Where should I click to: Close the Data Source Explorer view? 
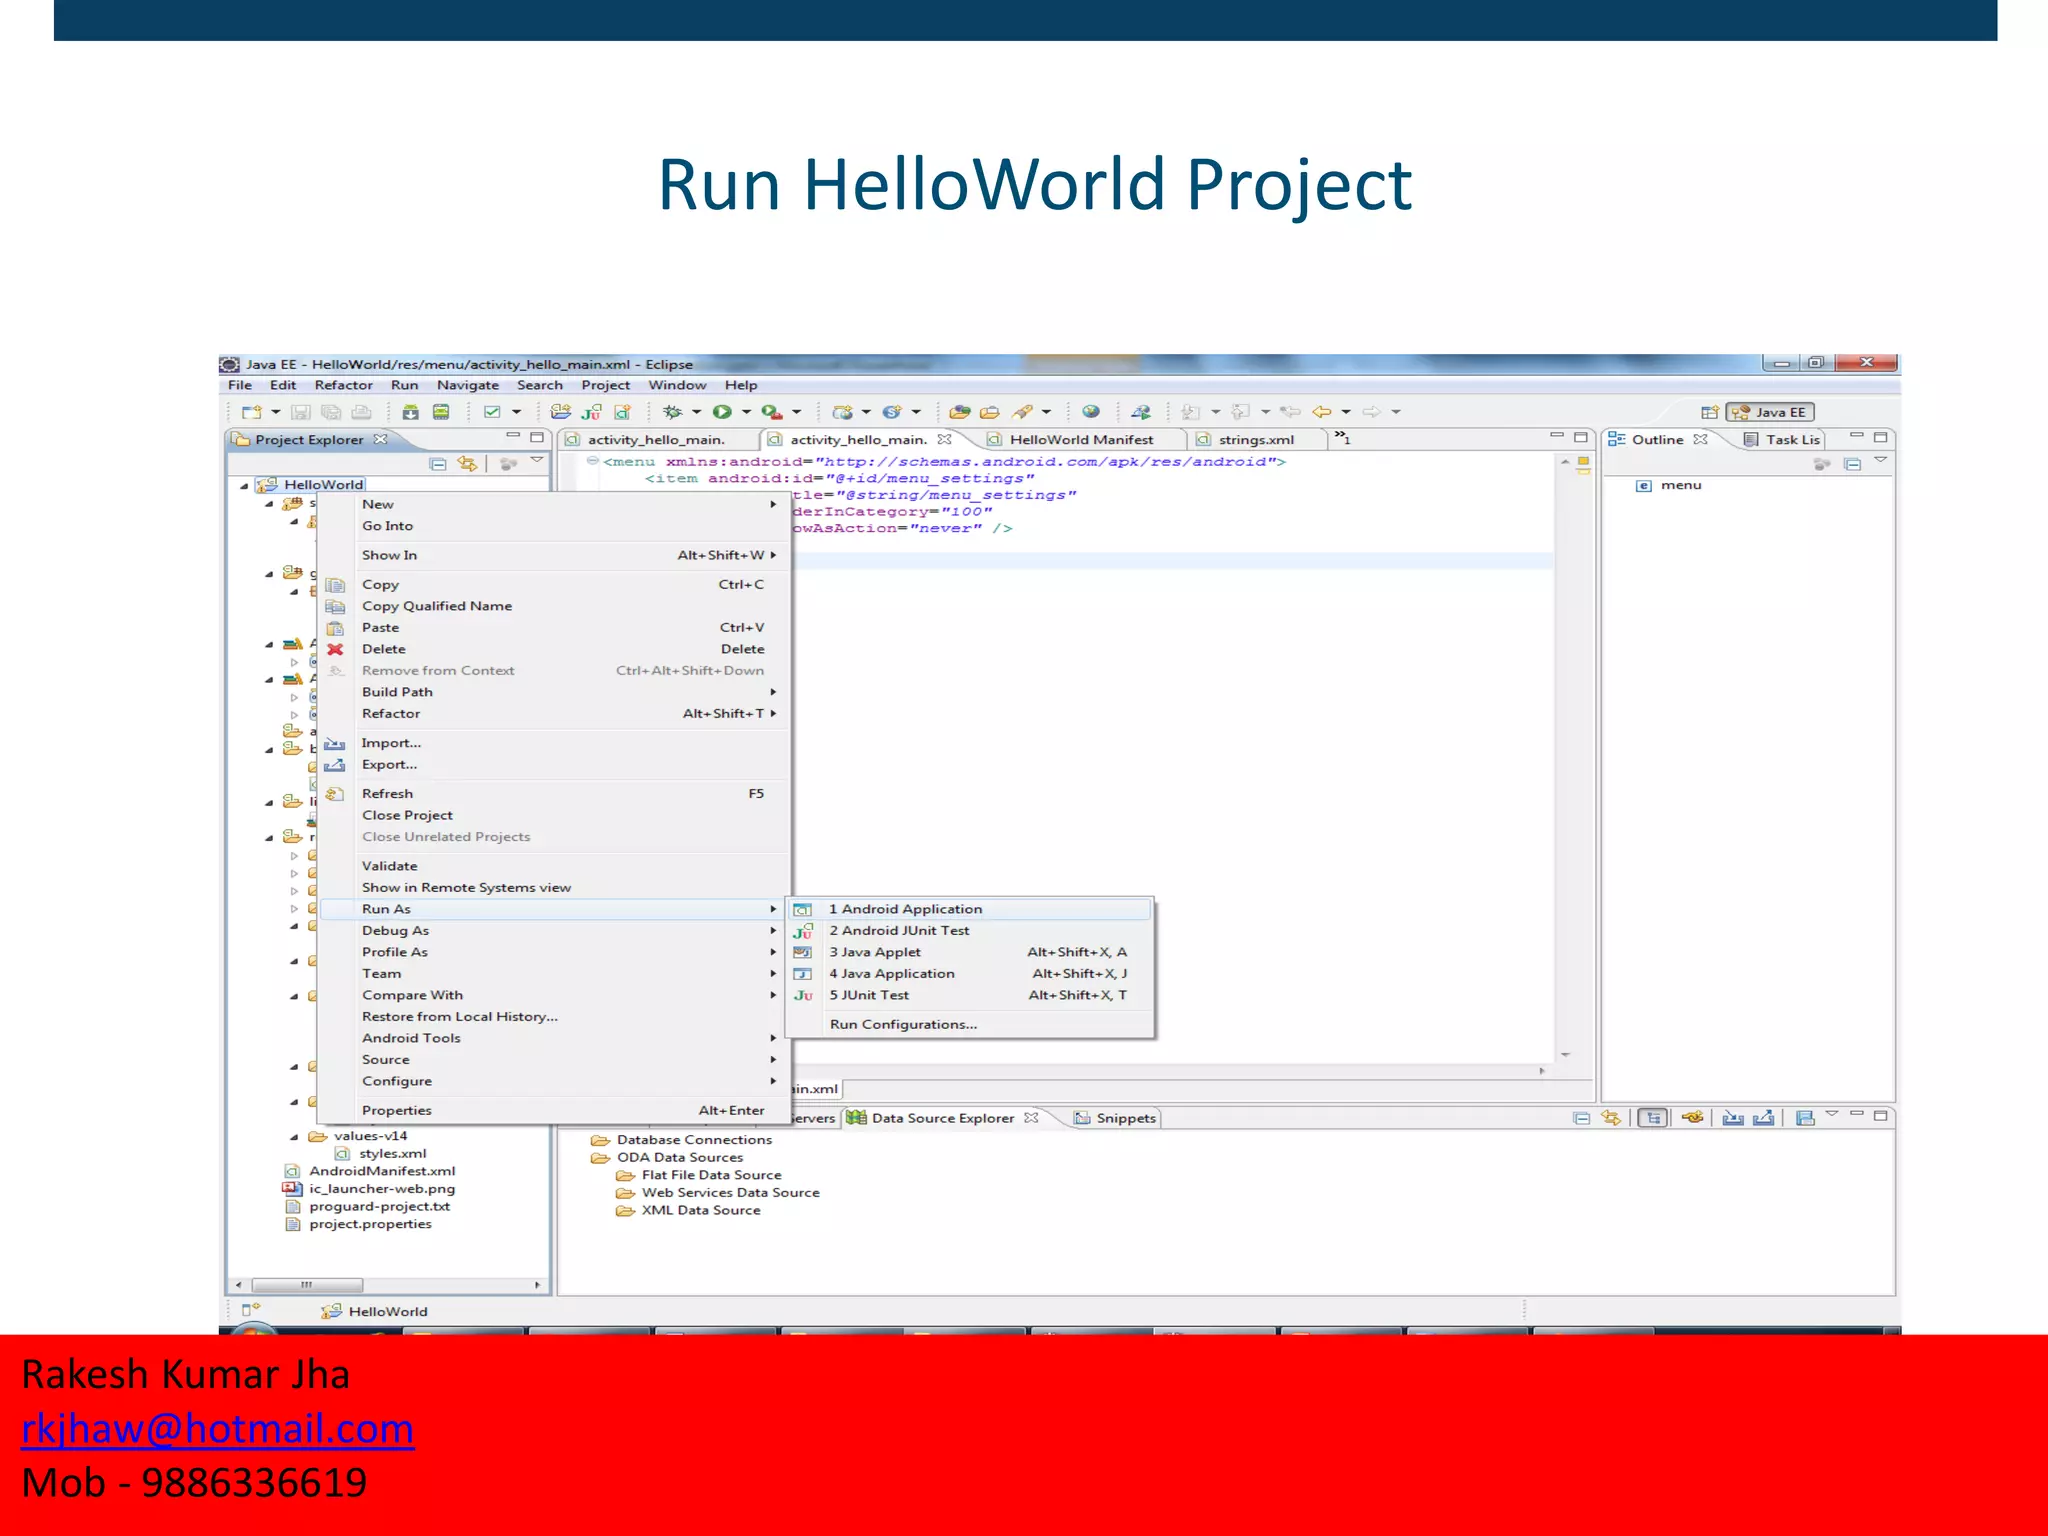click(1031, 1118)
